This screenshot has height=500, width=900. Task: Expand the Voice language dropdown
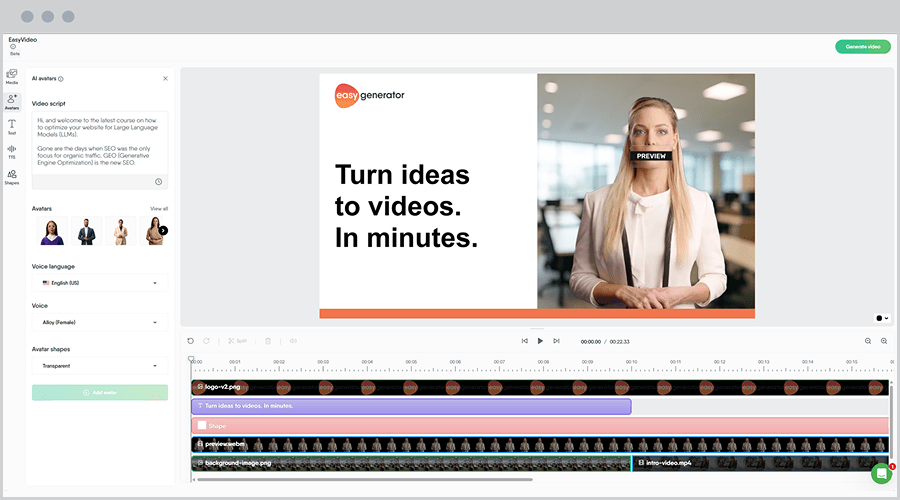point(100,283)
